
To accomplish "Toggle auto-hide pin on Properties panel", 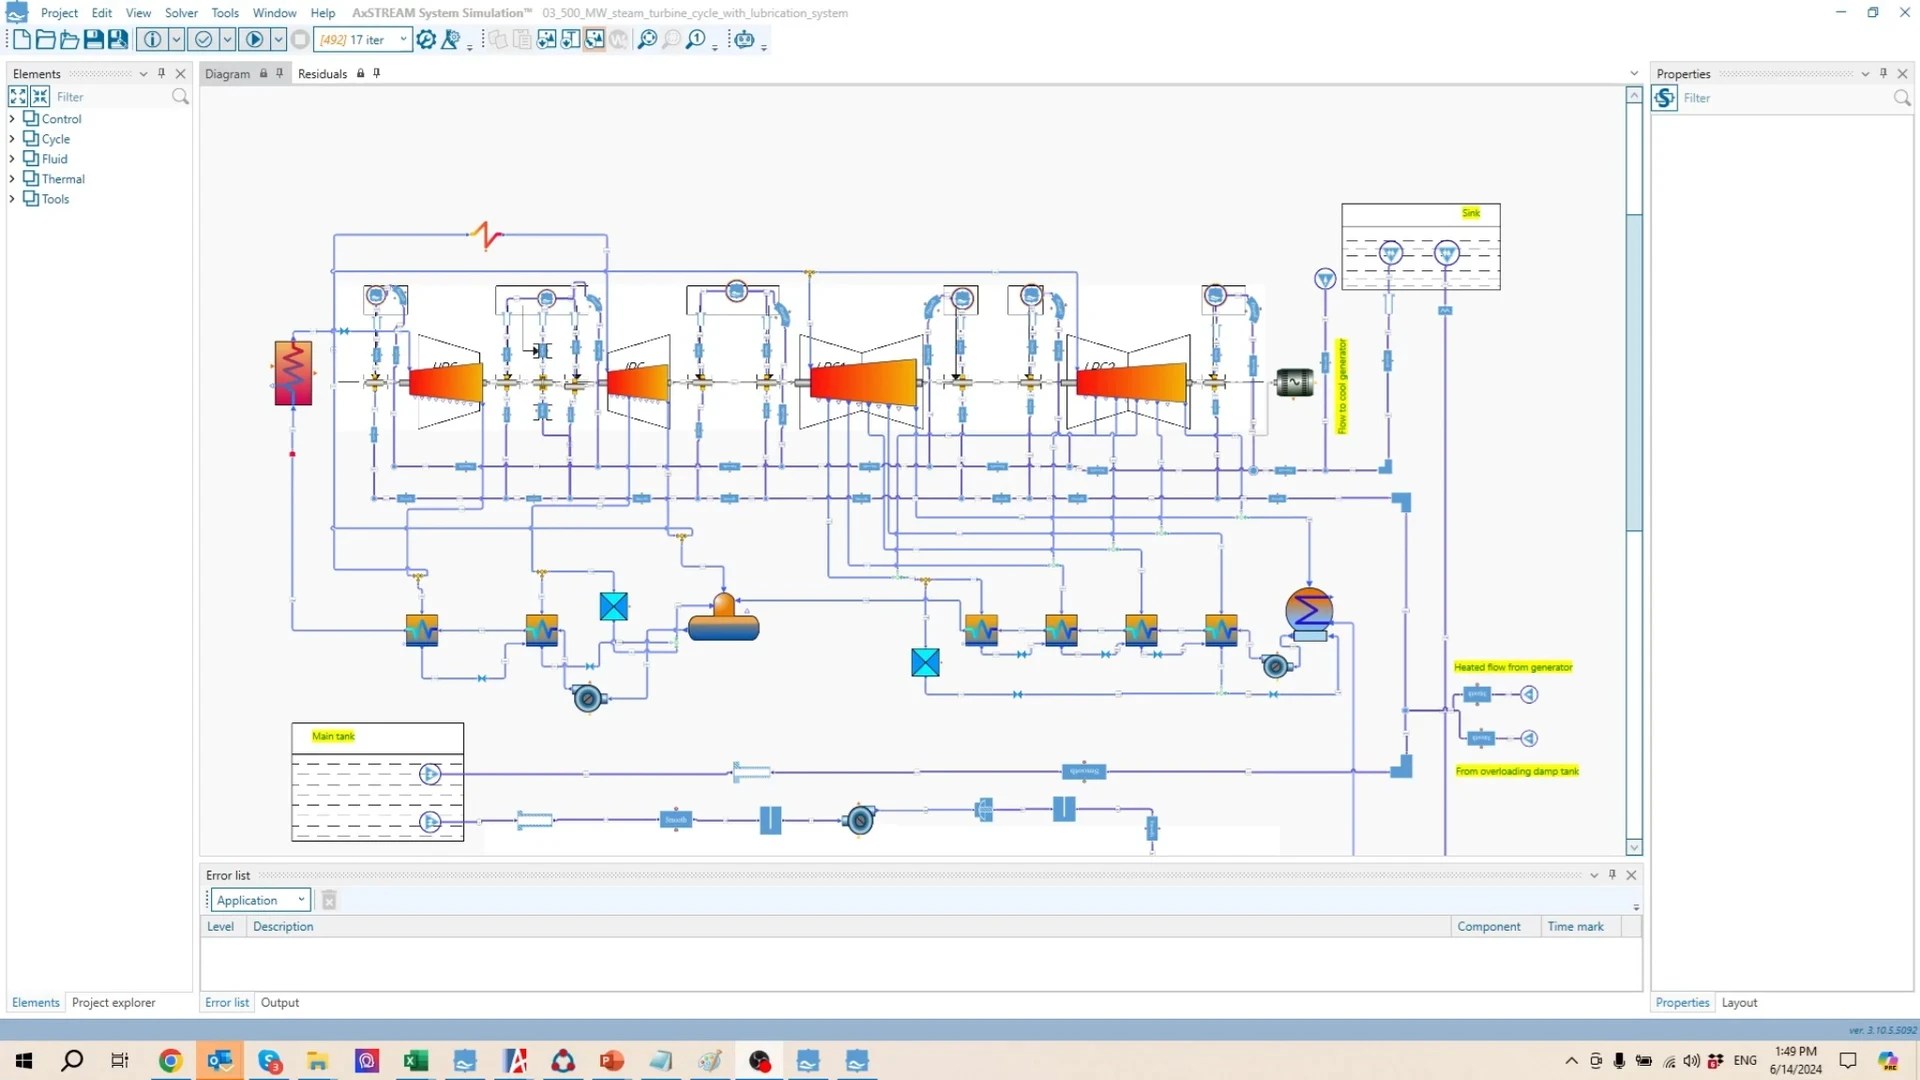I will (1884, 73).
